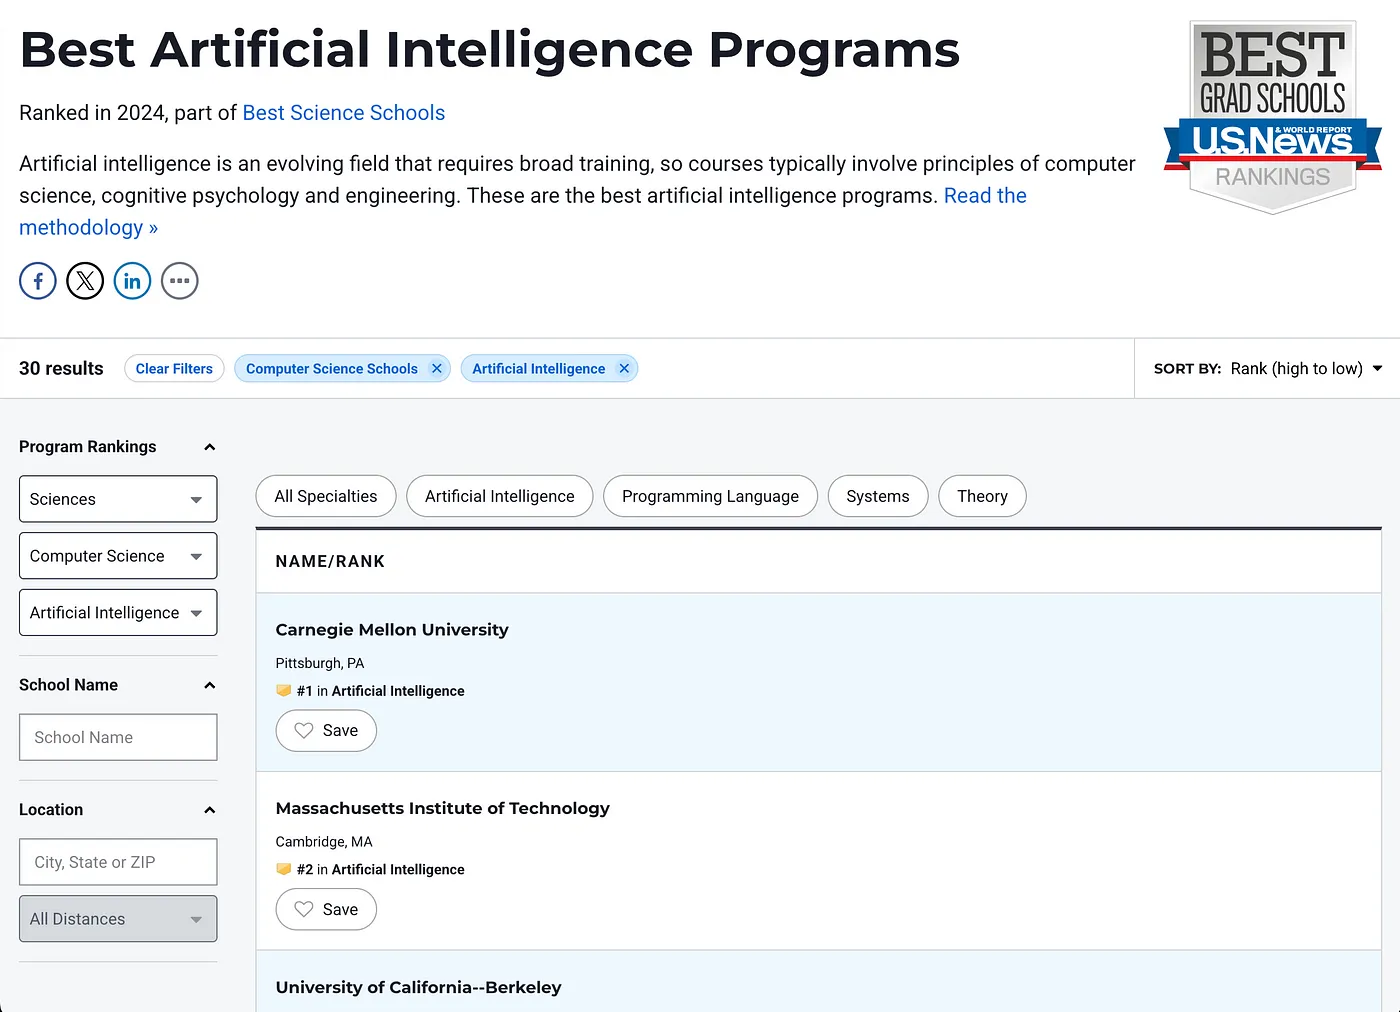
Task: Open the Artificial Intelligence sidebar dropdown
Action: (118, 613)
